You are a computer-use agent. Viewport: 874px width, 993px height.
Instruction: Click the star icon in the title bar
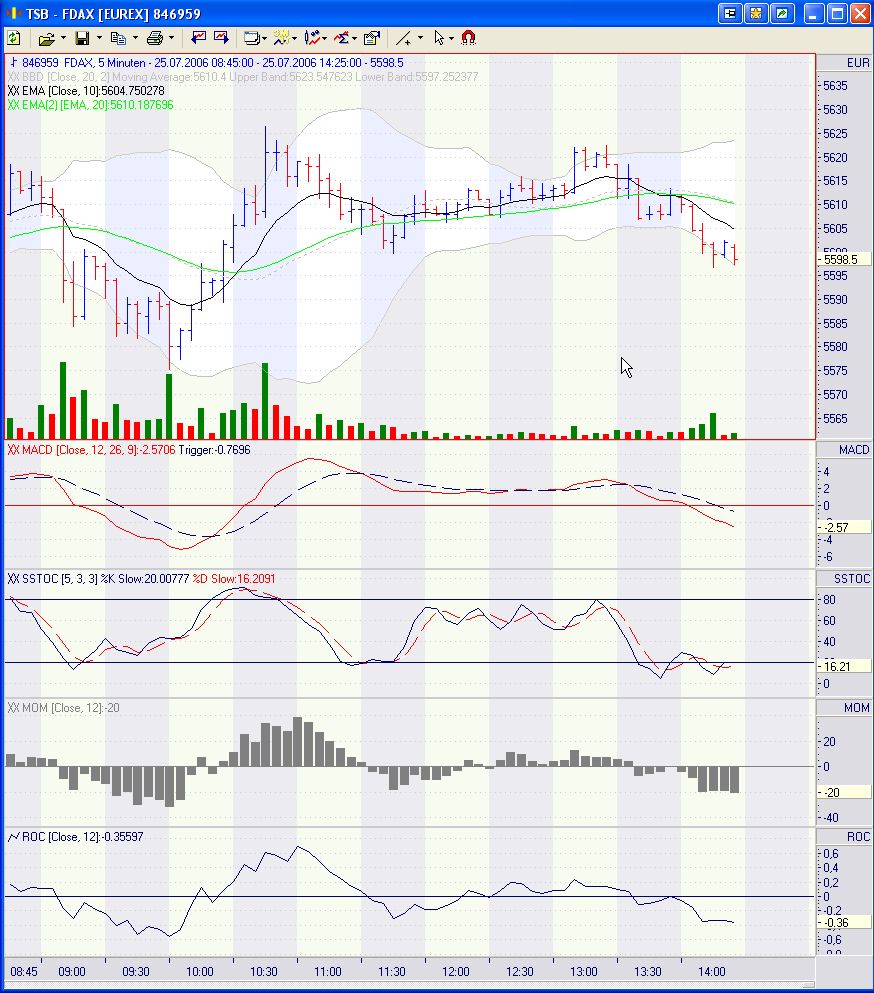[x=757, y=12]
